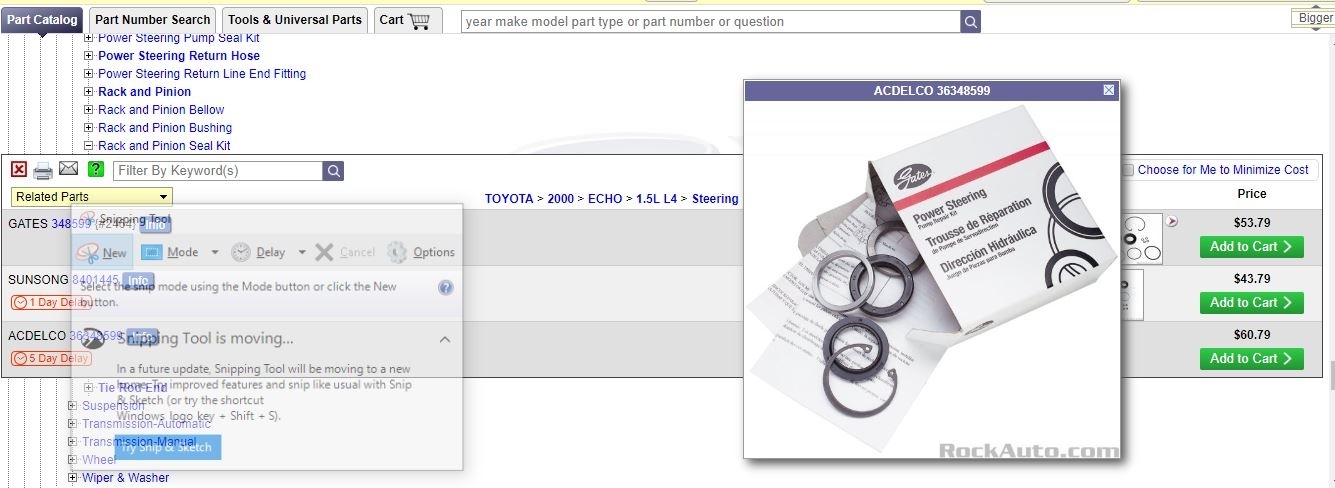Image resolution: width=1335 pixels, height=488 pixels.
Task: Close the ACDELCO 36348599 image popup
Action: click(1109, 90)
